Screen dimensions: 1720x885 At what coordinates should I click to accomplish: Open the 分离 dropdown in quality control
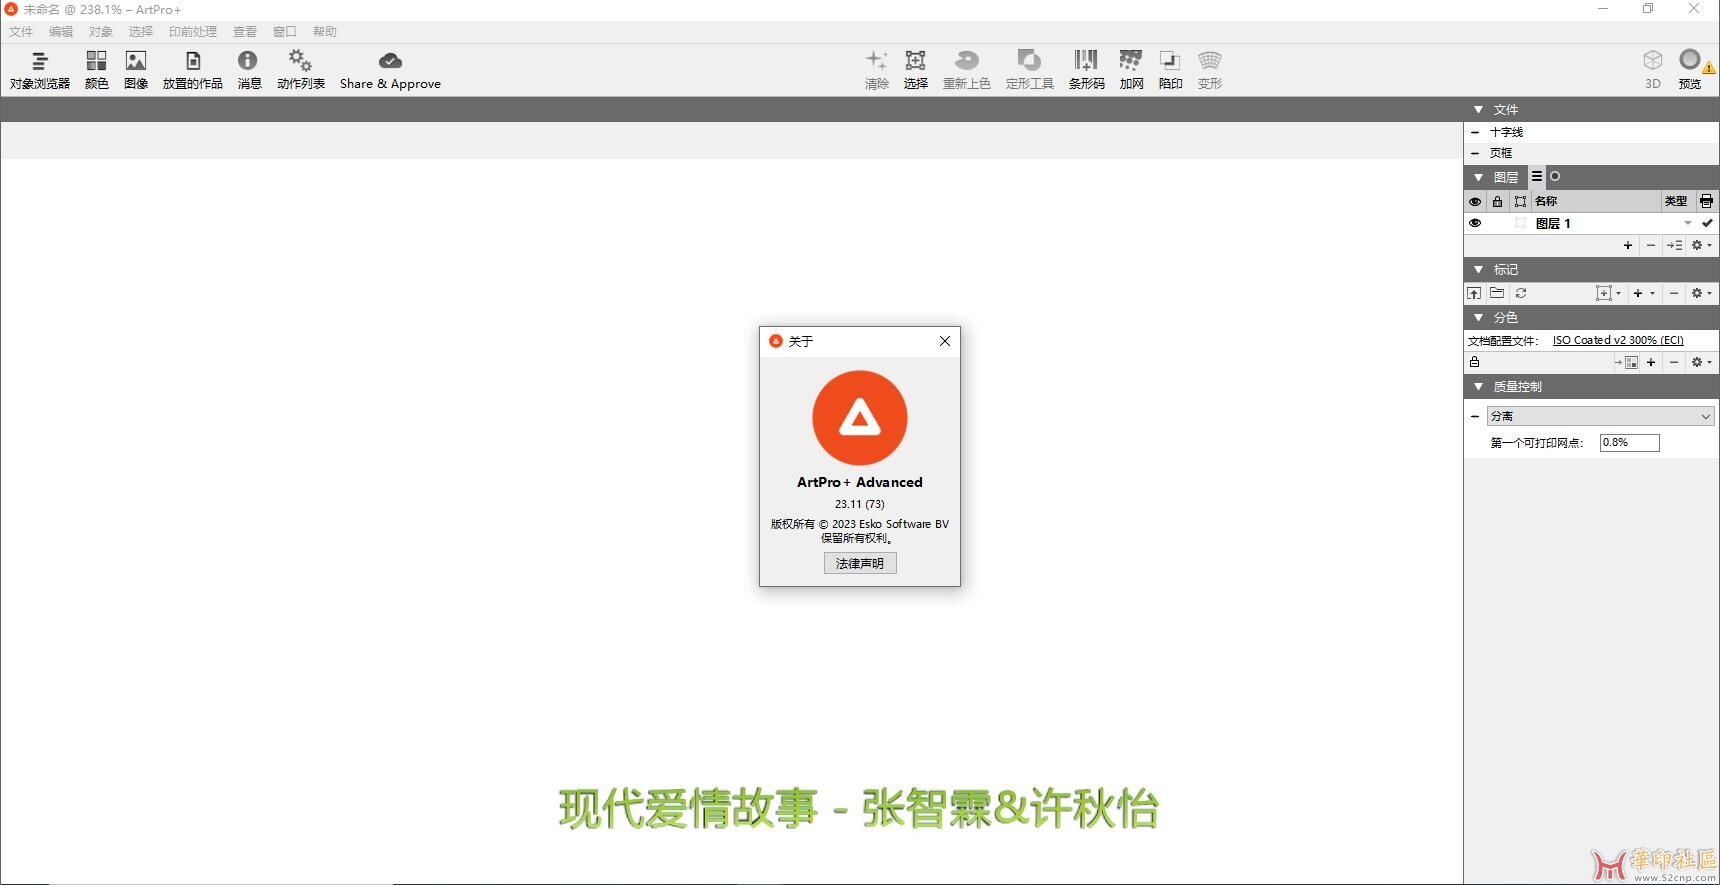1601,416
